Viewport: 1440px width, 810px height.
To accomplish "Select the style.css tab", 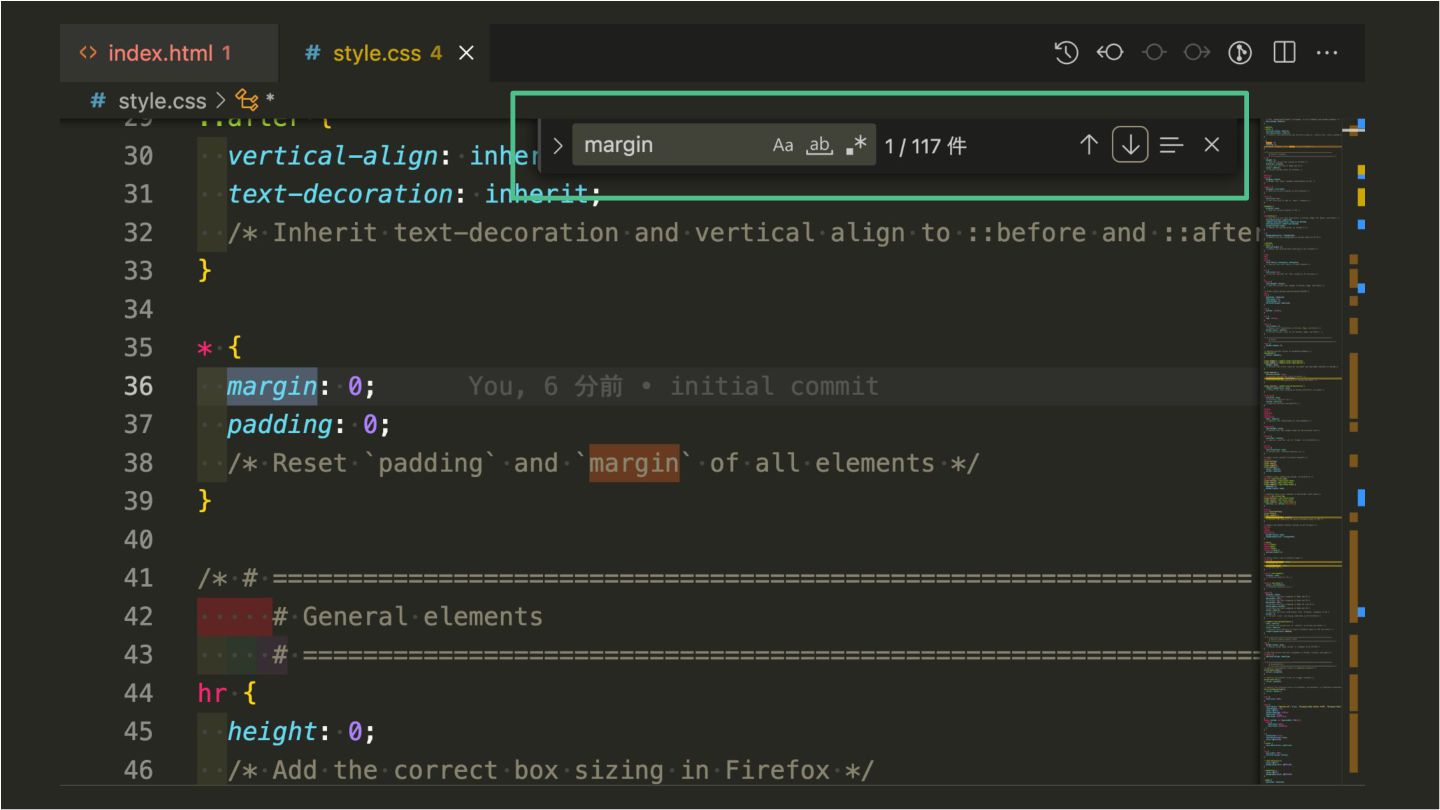I will point(376,53).
